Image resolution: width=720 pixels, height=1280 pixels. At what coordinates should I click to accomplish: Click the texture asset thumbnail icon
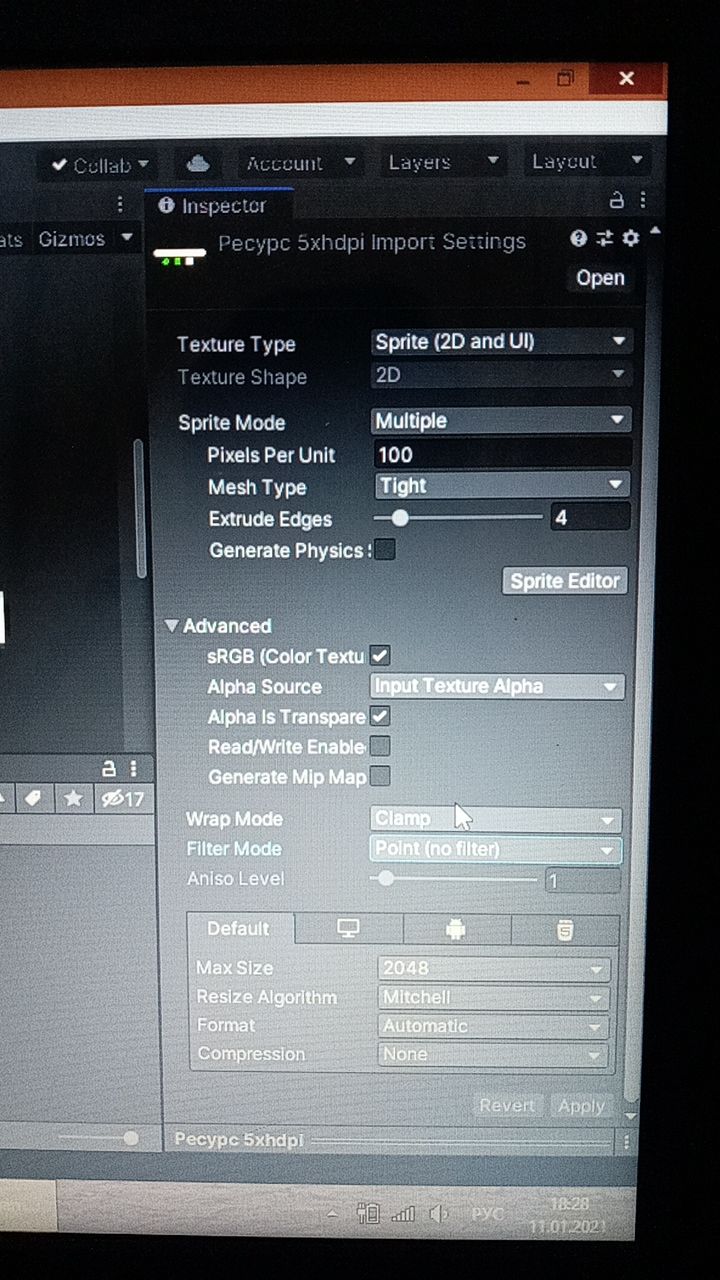[x=180, y=256]
